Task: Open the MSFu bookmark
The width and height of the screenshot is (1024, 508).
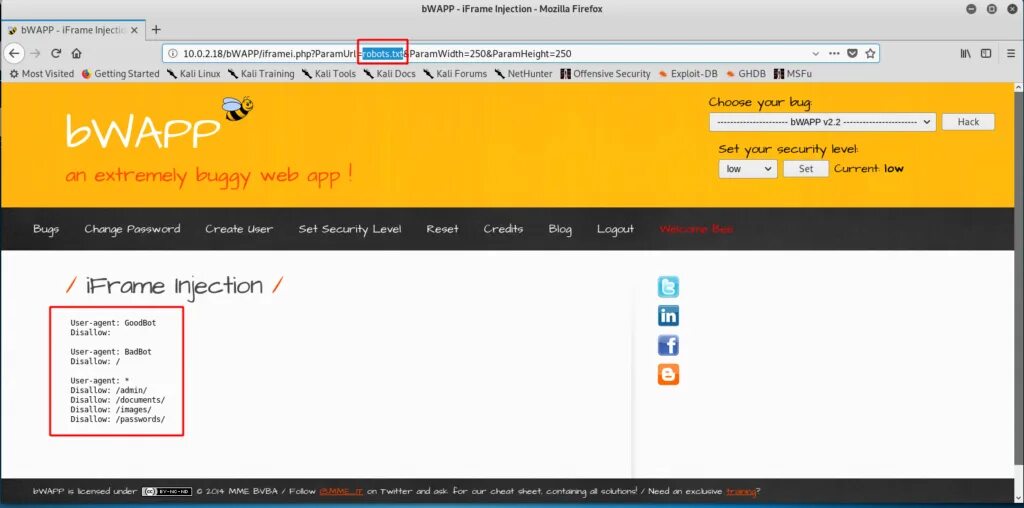Action: coord(792,74)
